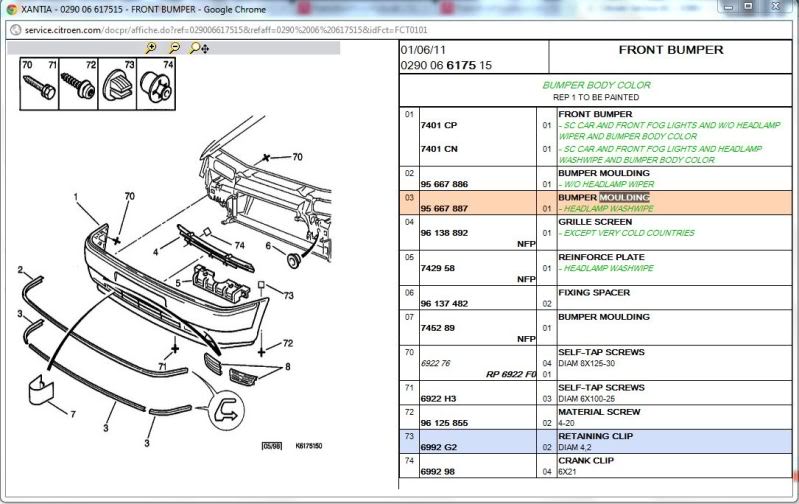Screen dimensions: 799x504
Task: Click part number 96 137 482
Action: pyautogui.click(x=444, y=303)
